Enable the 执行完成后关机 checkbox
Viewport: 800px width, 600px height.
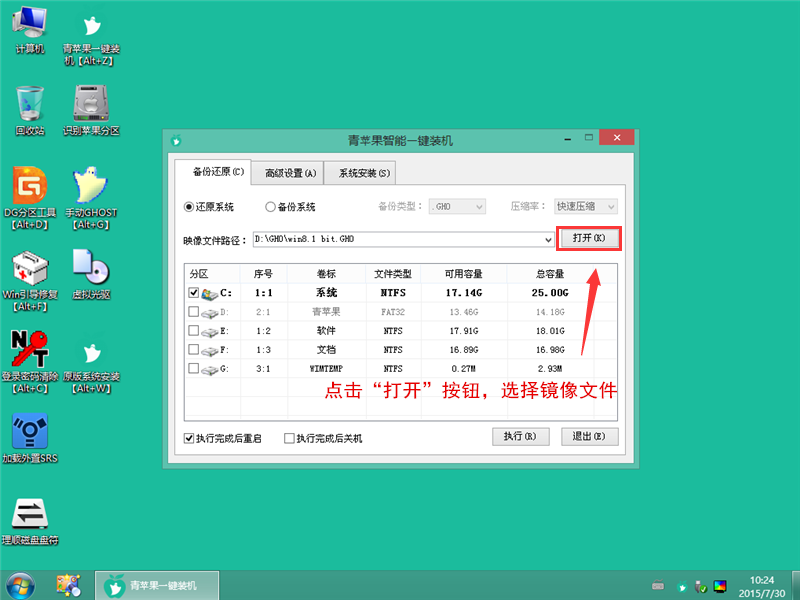click(290, 437)
